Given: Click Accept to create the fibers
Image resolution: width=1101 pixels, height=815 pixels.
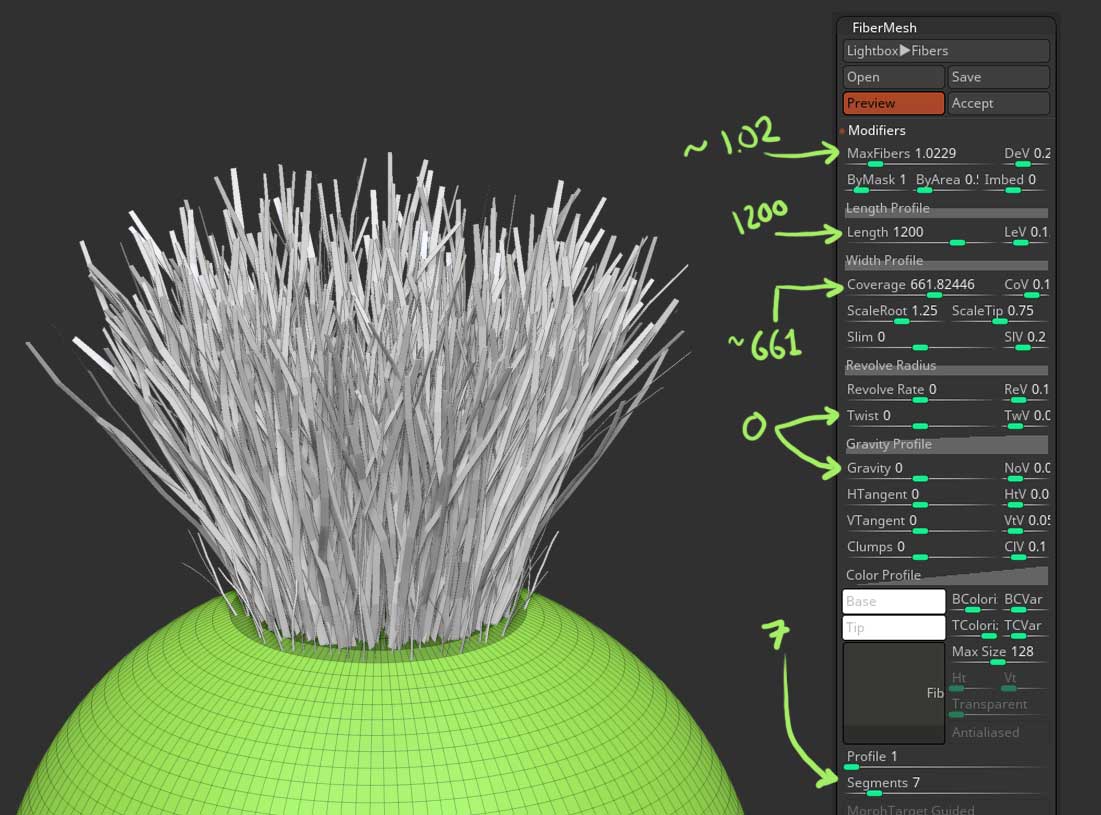Looking at the screenshot, I should pyautogui.click(x=998, y=103).
